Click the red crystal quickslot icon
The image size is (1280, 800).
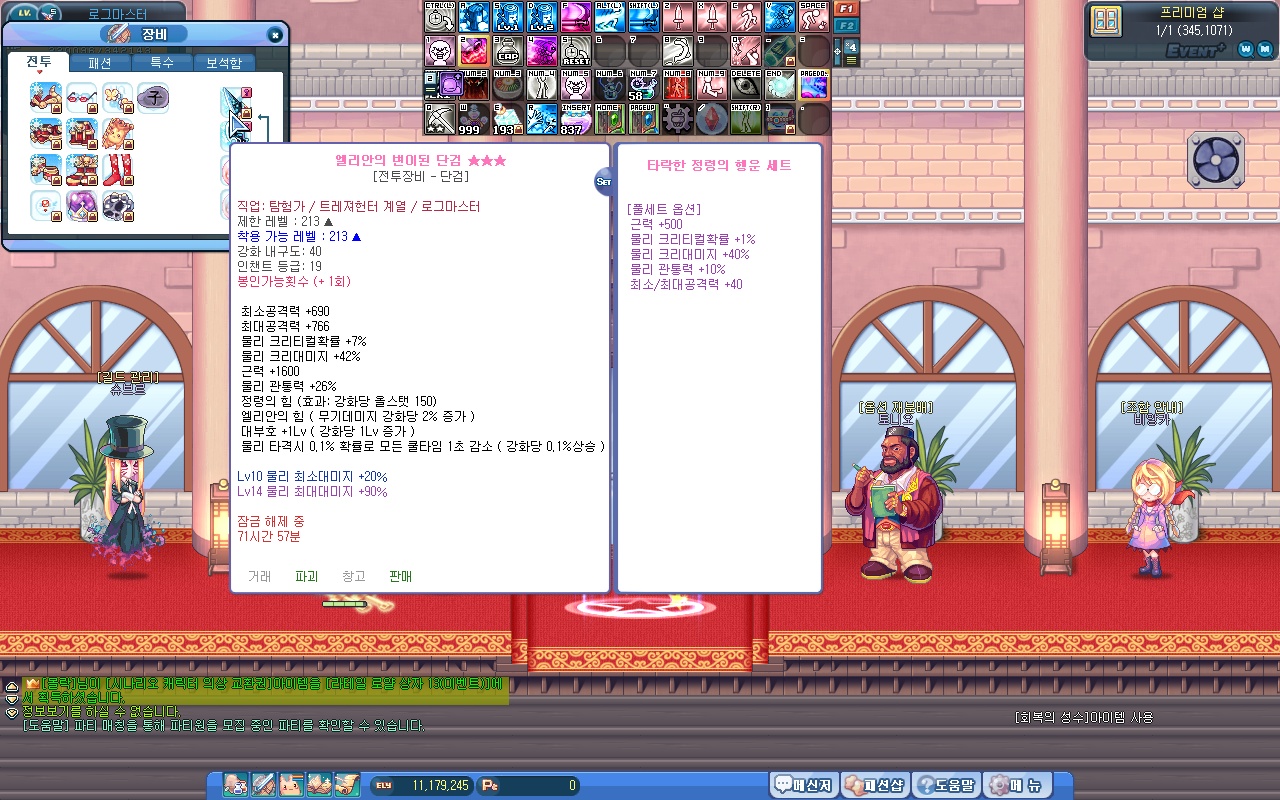[711, 119]
